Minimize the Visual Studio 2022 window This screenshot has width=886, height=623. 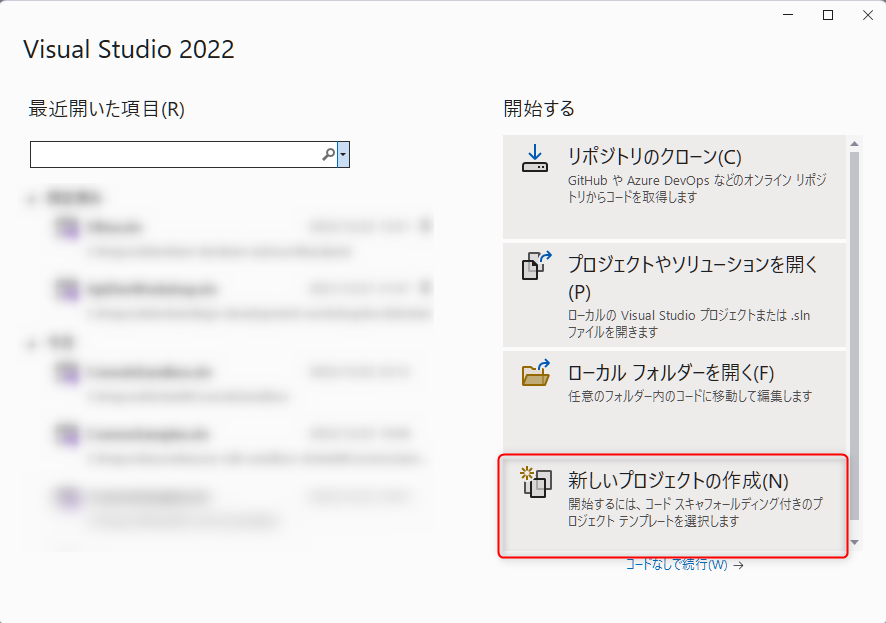pos(788,15)
